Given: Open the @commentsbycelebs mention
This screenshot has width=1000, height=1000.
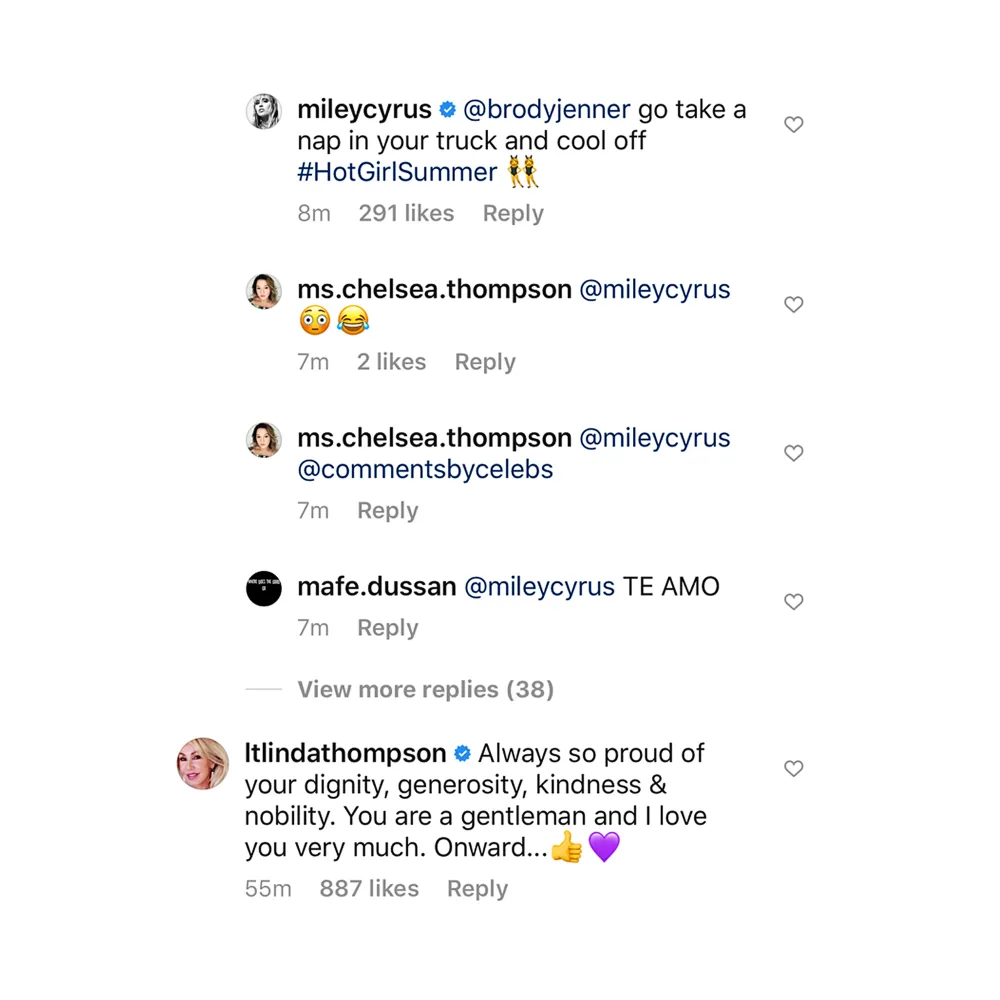Looking at the screenshot, I should pyautogui.click(x=426, y=469).
